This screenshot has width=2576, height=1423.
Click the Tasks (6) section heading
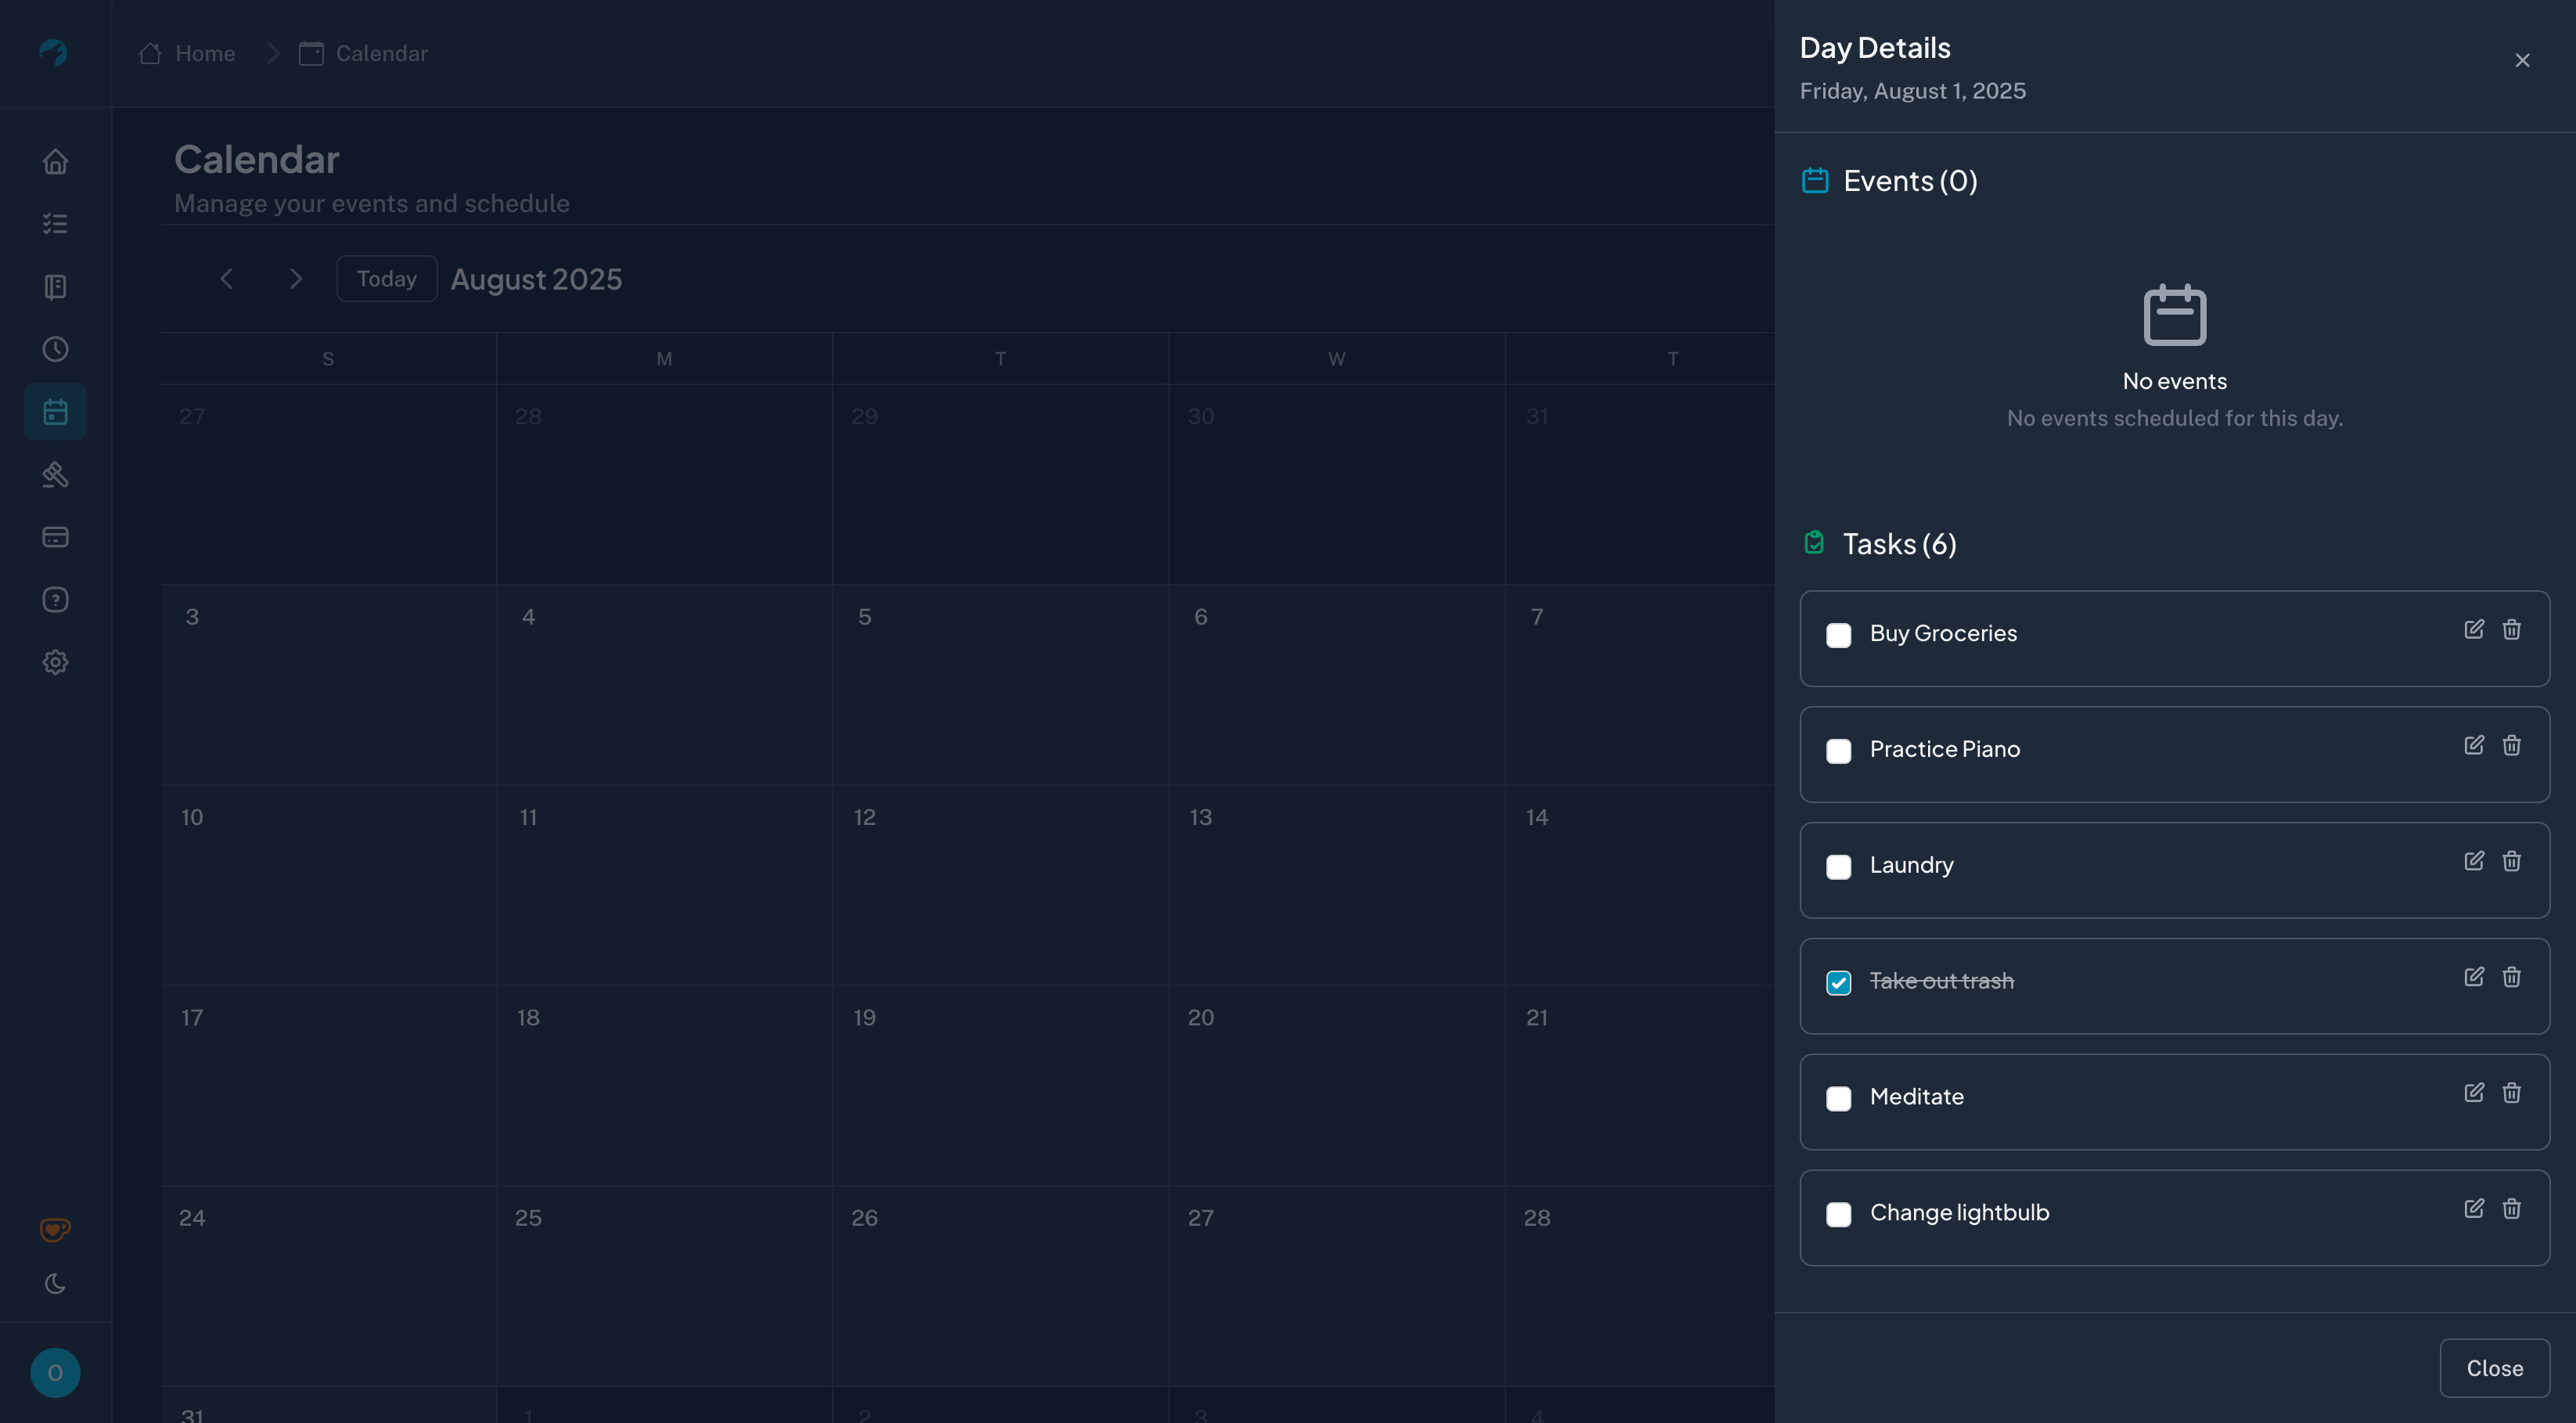tap(1899, 544)
